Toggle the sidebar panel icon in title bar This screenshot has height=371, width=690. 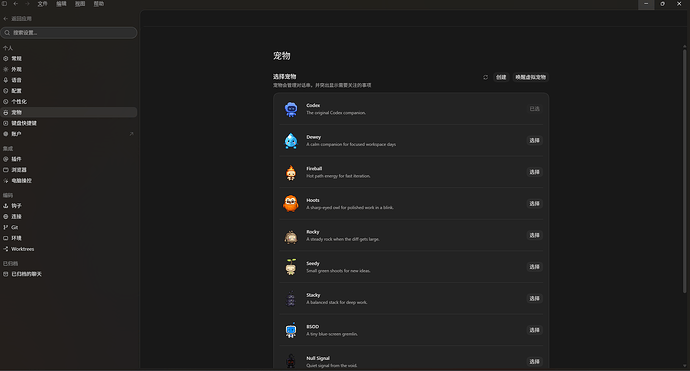(4, 4)
